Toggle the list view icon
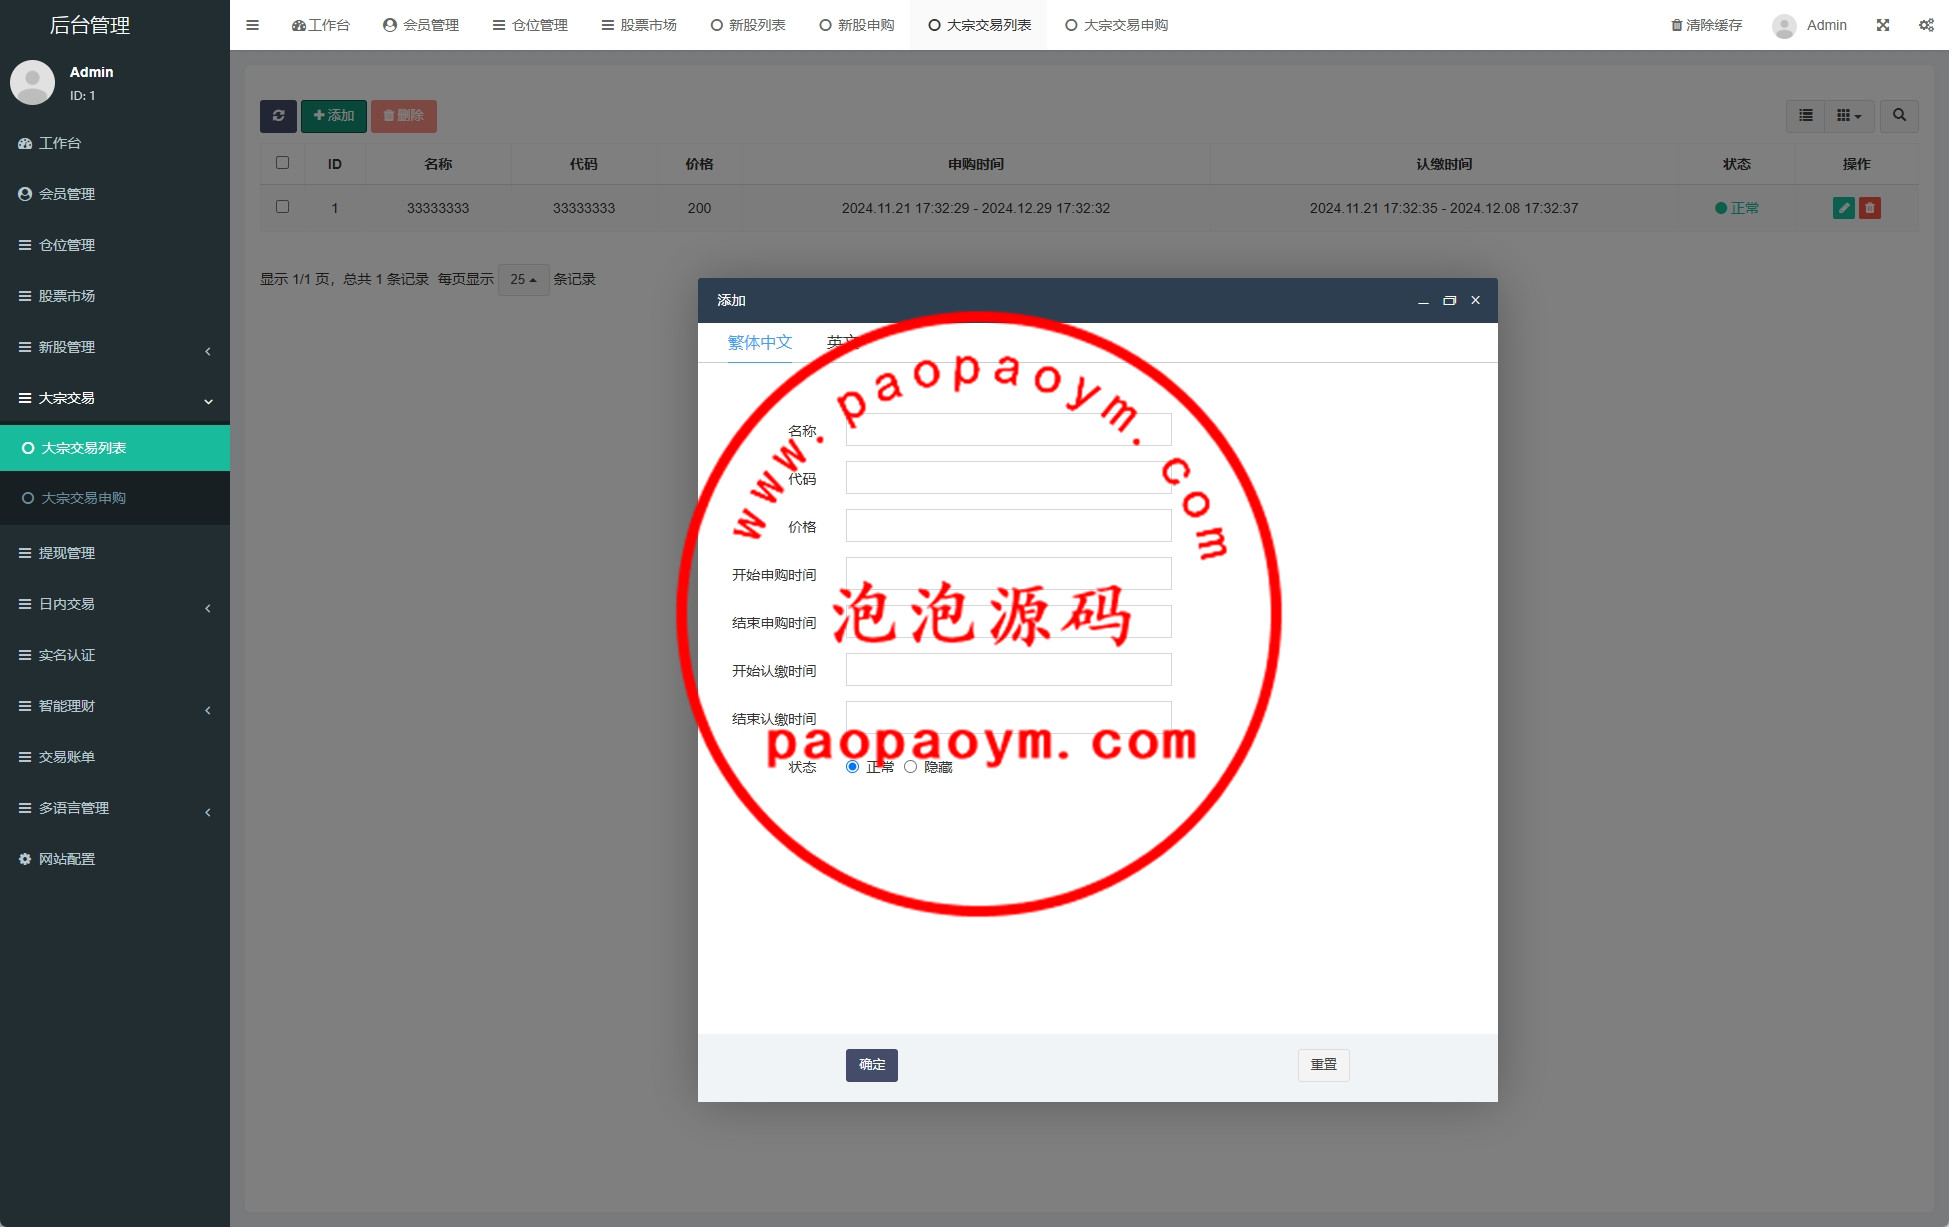This screenshot has width=1949, height=1227. point(1805,116)
